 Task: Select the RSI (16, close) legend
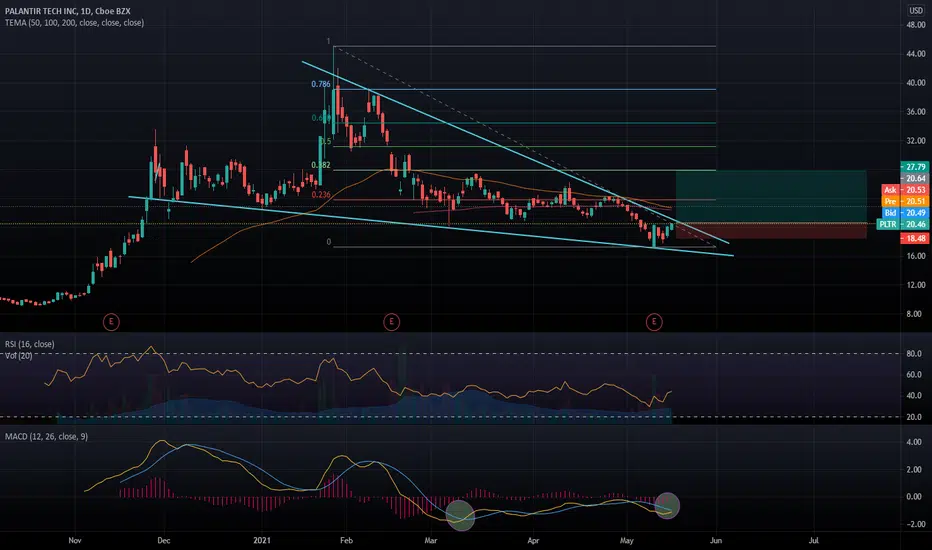(30, 344)
